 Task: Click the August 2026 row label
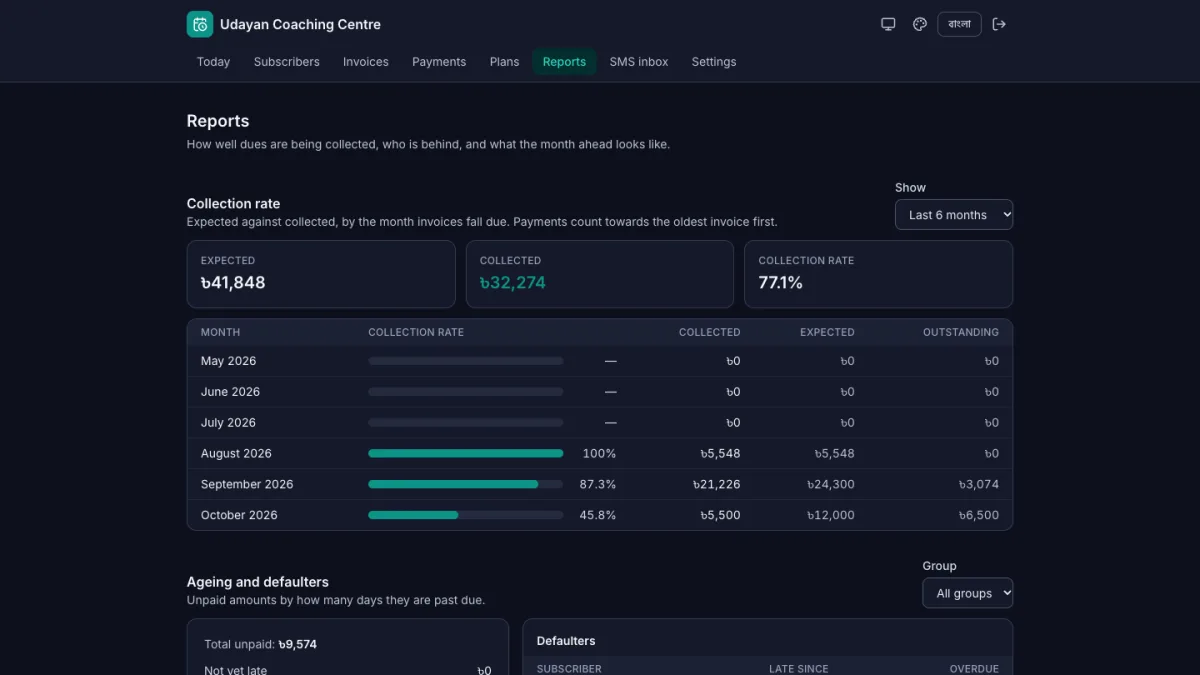236,454
